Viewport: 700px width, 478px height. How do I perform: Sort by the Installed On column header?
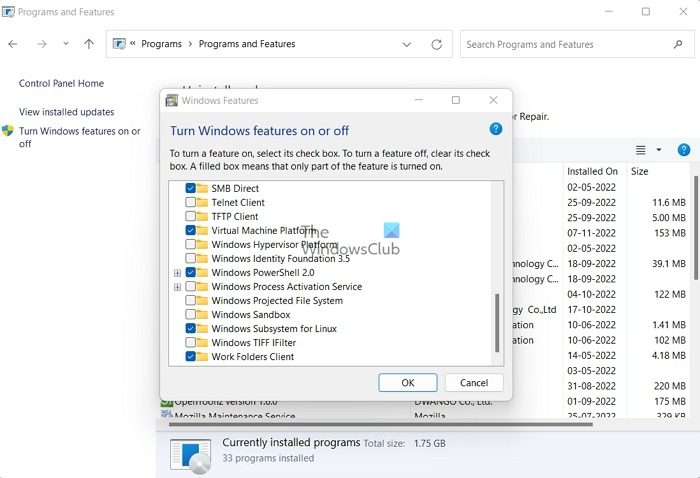tap(592, 171)
